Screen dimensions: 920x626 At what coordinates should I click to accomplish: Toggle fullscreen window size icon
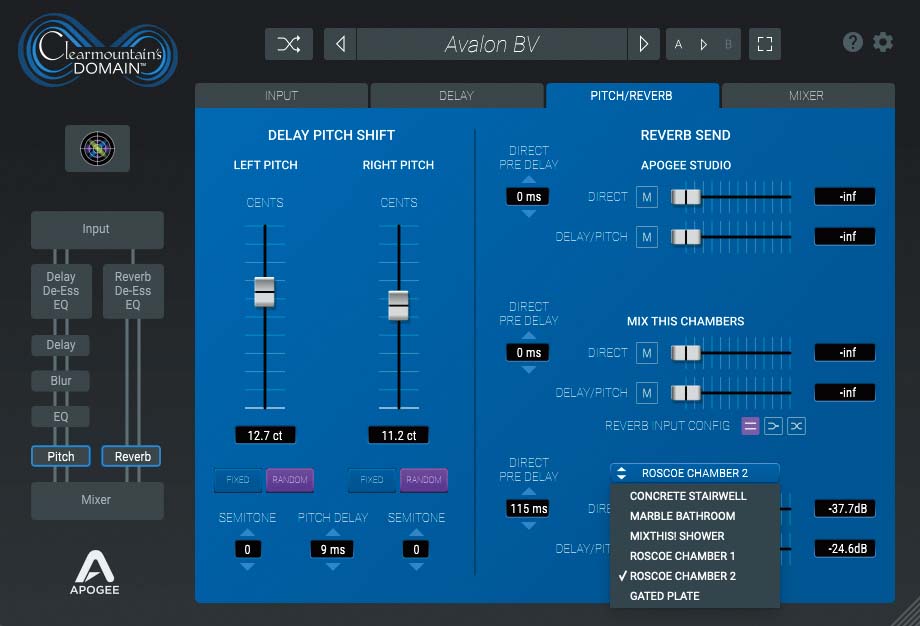pyautogui.click(x=765, y=44)
